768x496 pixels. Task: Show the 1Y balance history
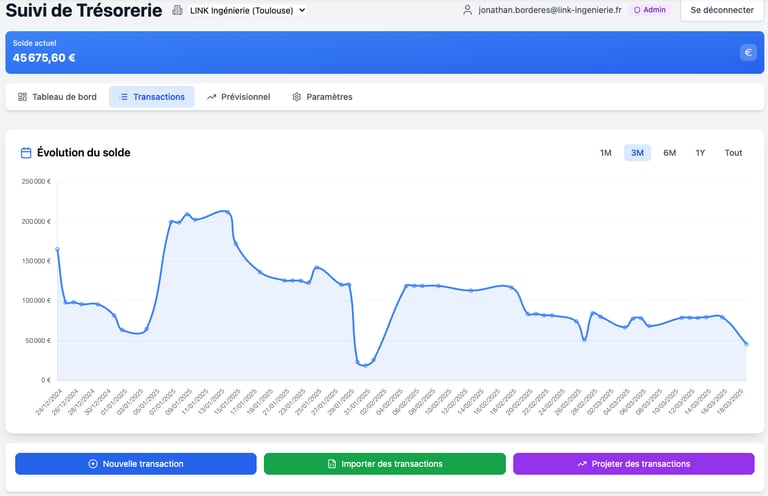click(x=700, y=153)
